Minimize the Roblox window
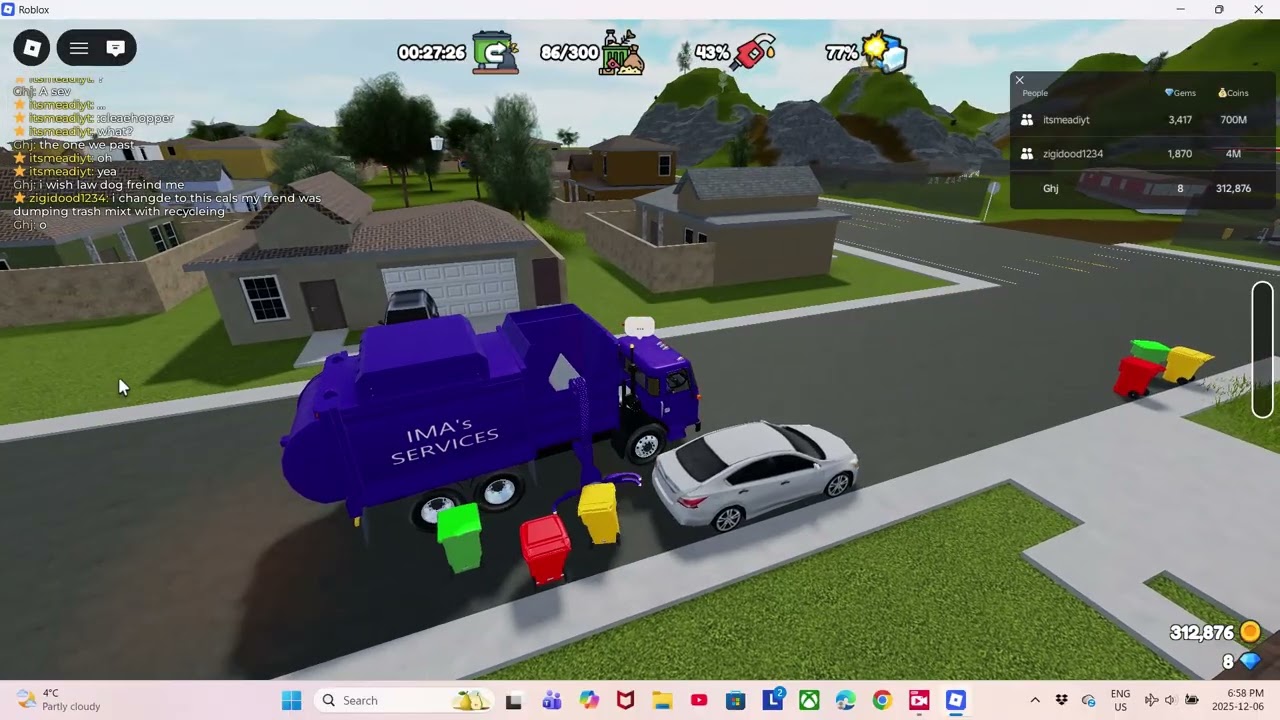This screenshot has height=720, width=1280. click(1180, 10)
